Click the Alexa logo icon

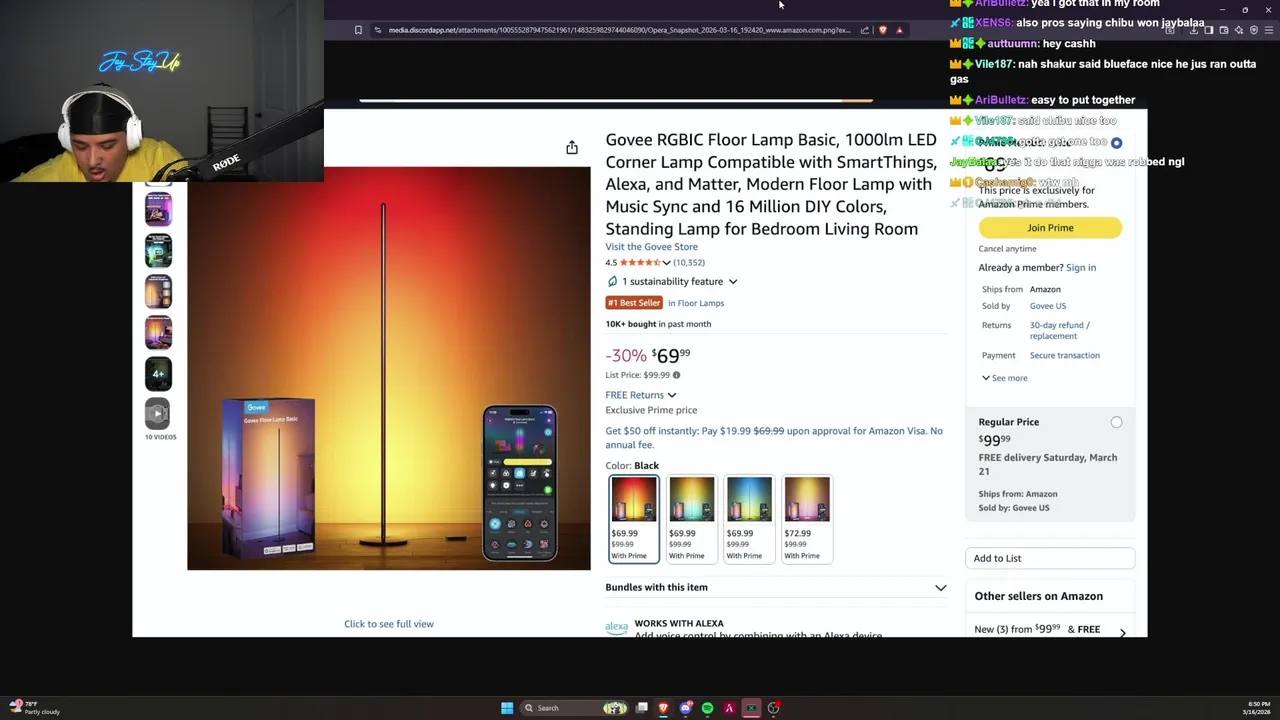point(616,628)
